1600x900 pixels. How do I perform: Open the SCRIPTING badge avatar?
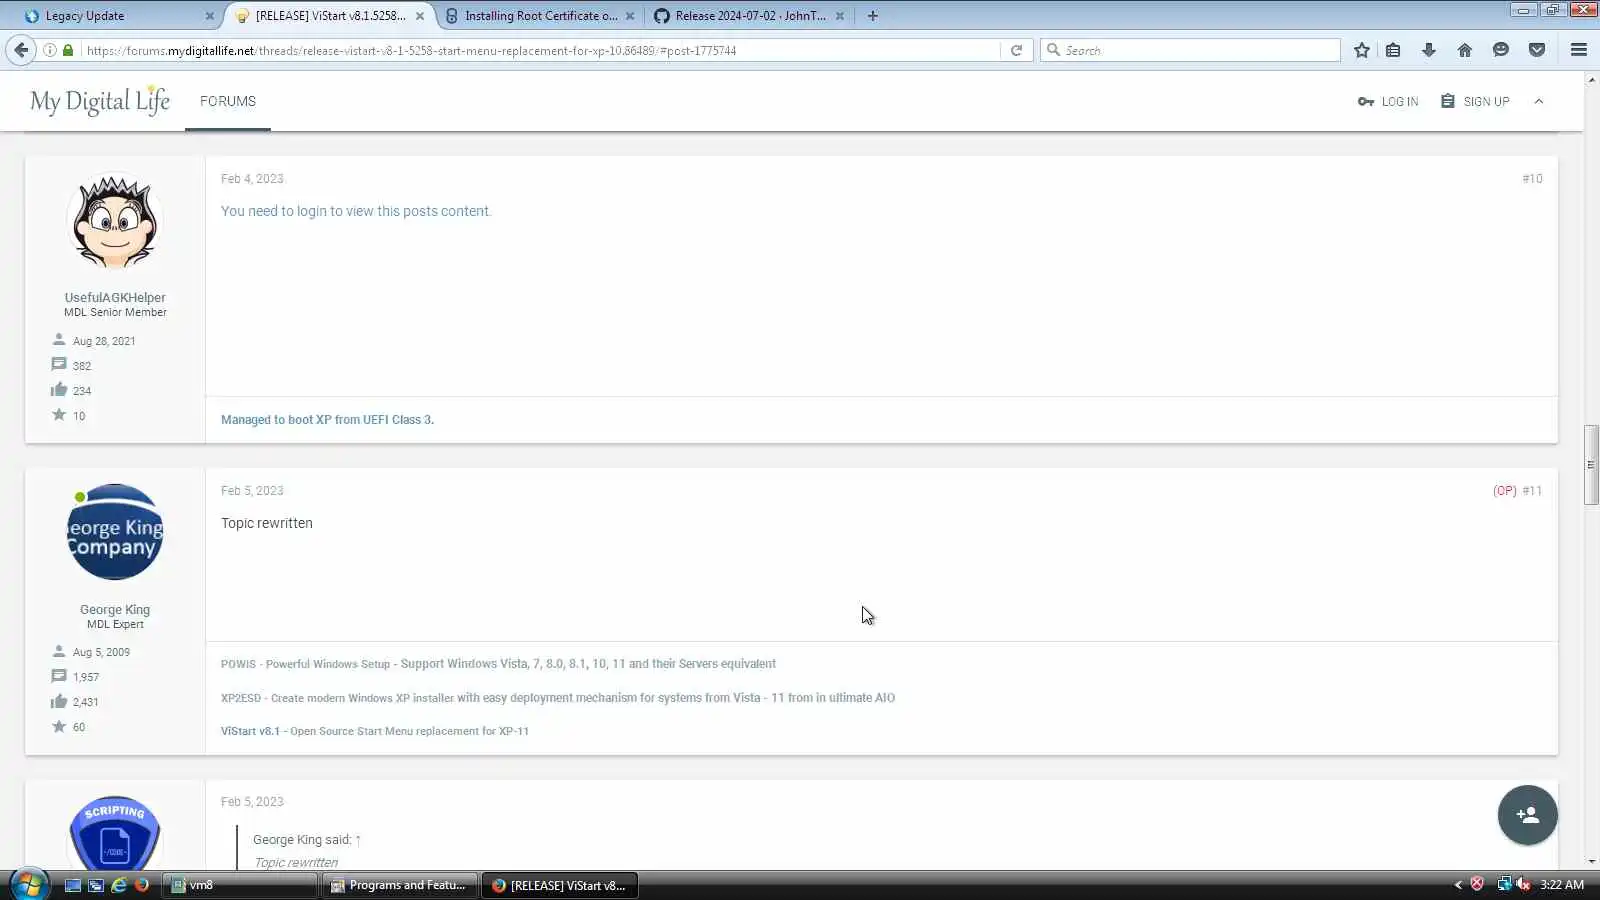115,834
